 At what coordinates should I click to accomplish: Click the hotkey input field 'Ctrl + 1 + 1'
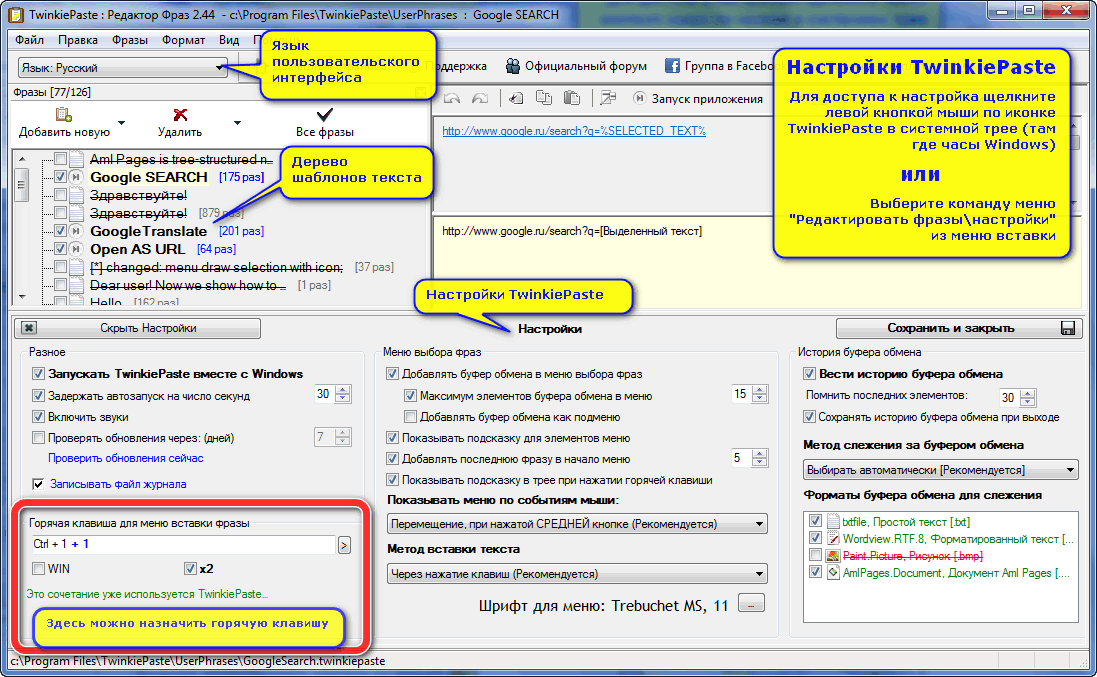pos(183,544)
